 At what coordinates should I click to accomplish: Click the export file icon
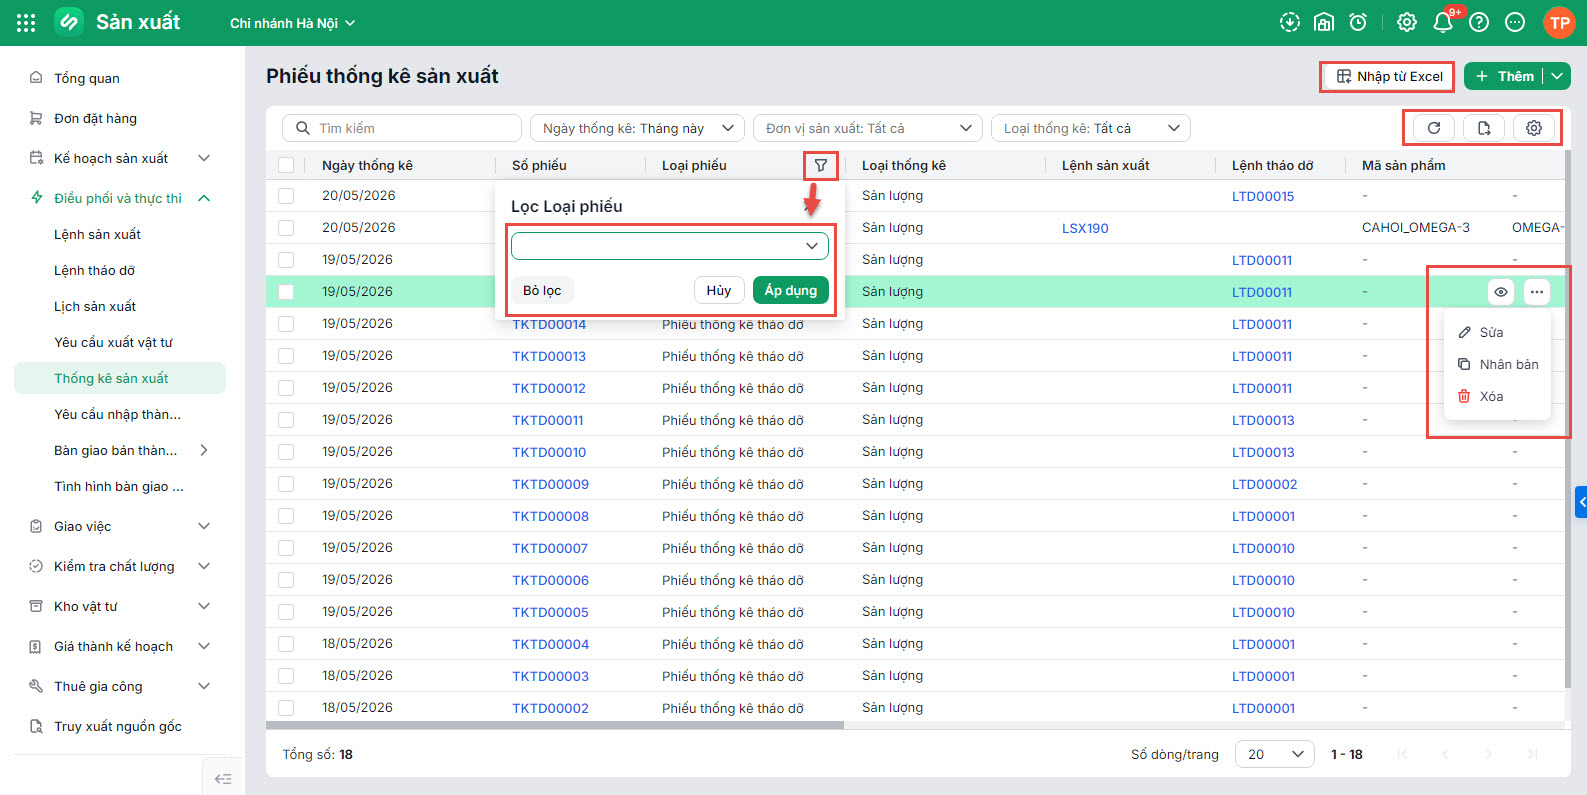tap(1484, 128)
